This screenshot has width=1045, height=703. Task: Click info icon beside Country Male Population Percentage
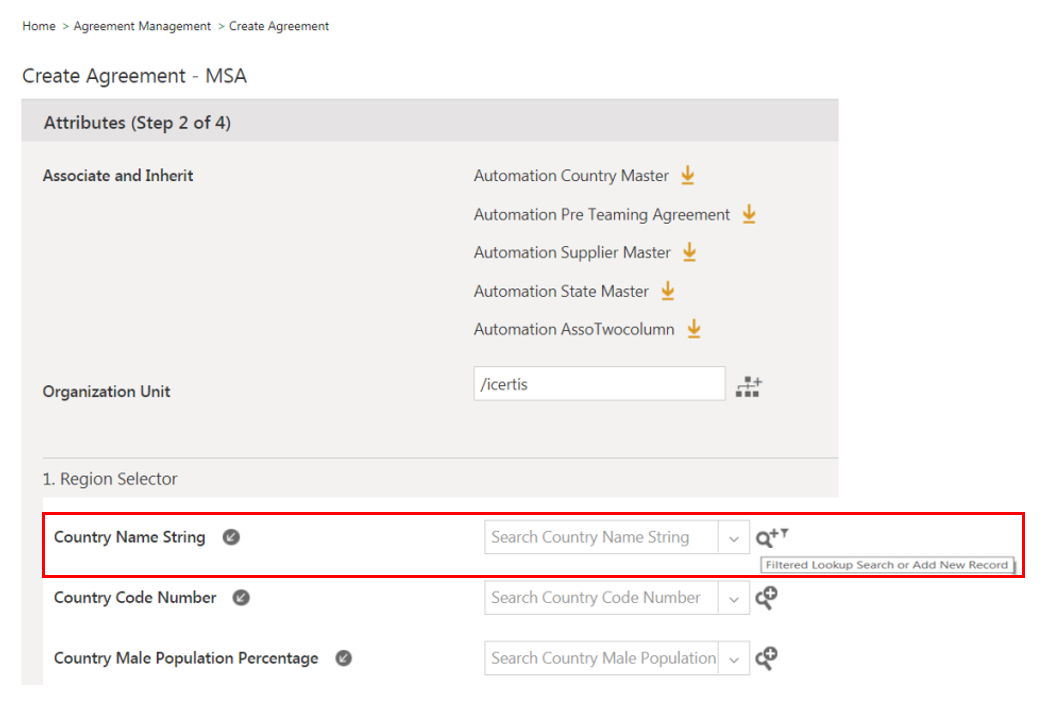pos(343,658)
